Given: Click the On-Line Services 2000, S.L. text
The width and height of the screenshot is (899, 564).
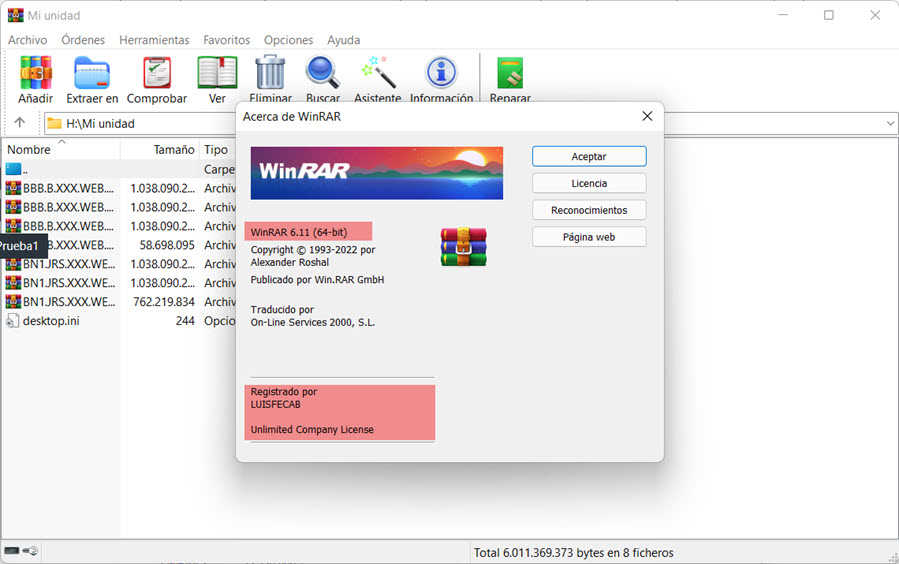Looking at the screenshot, I should click(x=312, y=322).
